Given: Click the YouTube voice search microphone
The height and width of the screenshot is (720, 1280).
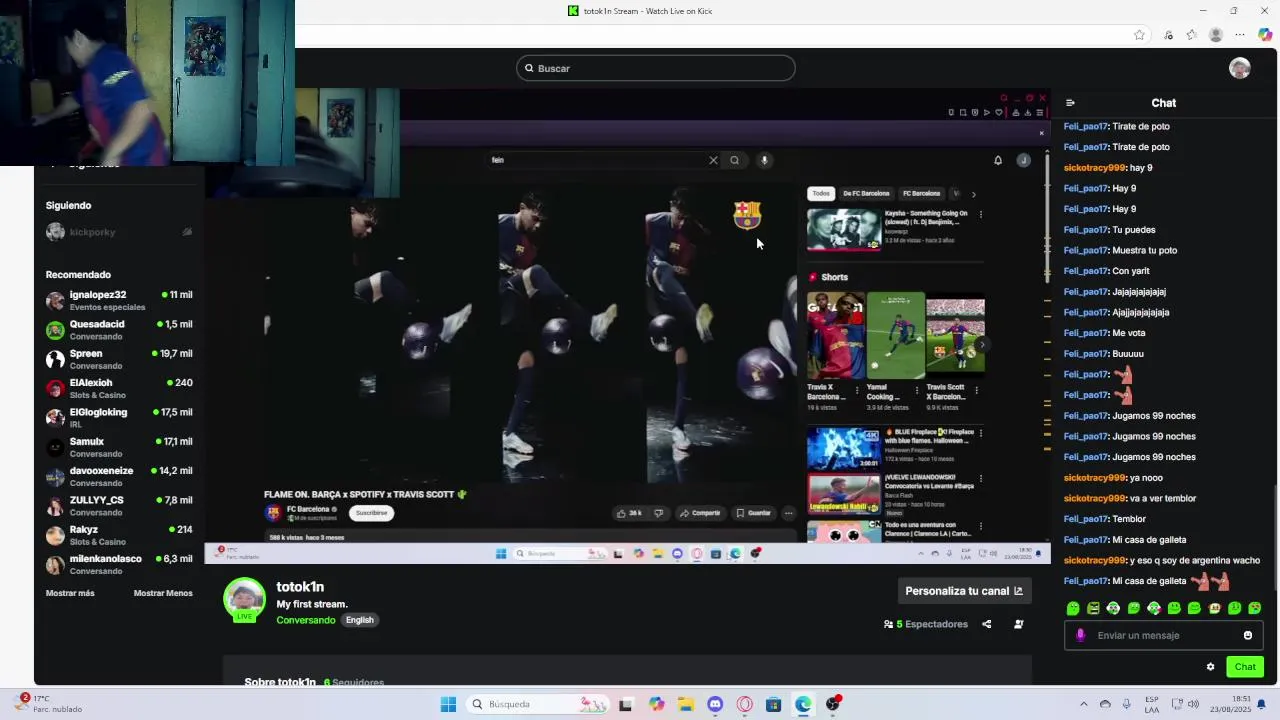Looking at the screenshot, I should pos(764,160).
